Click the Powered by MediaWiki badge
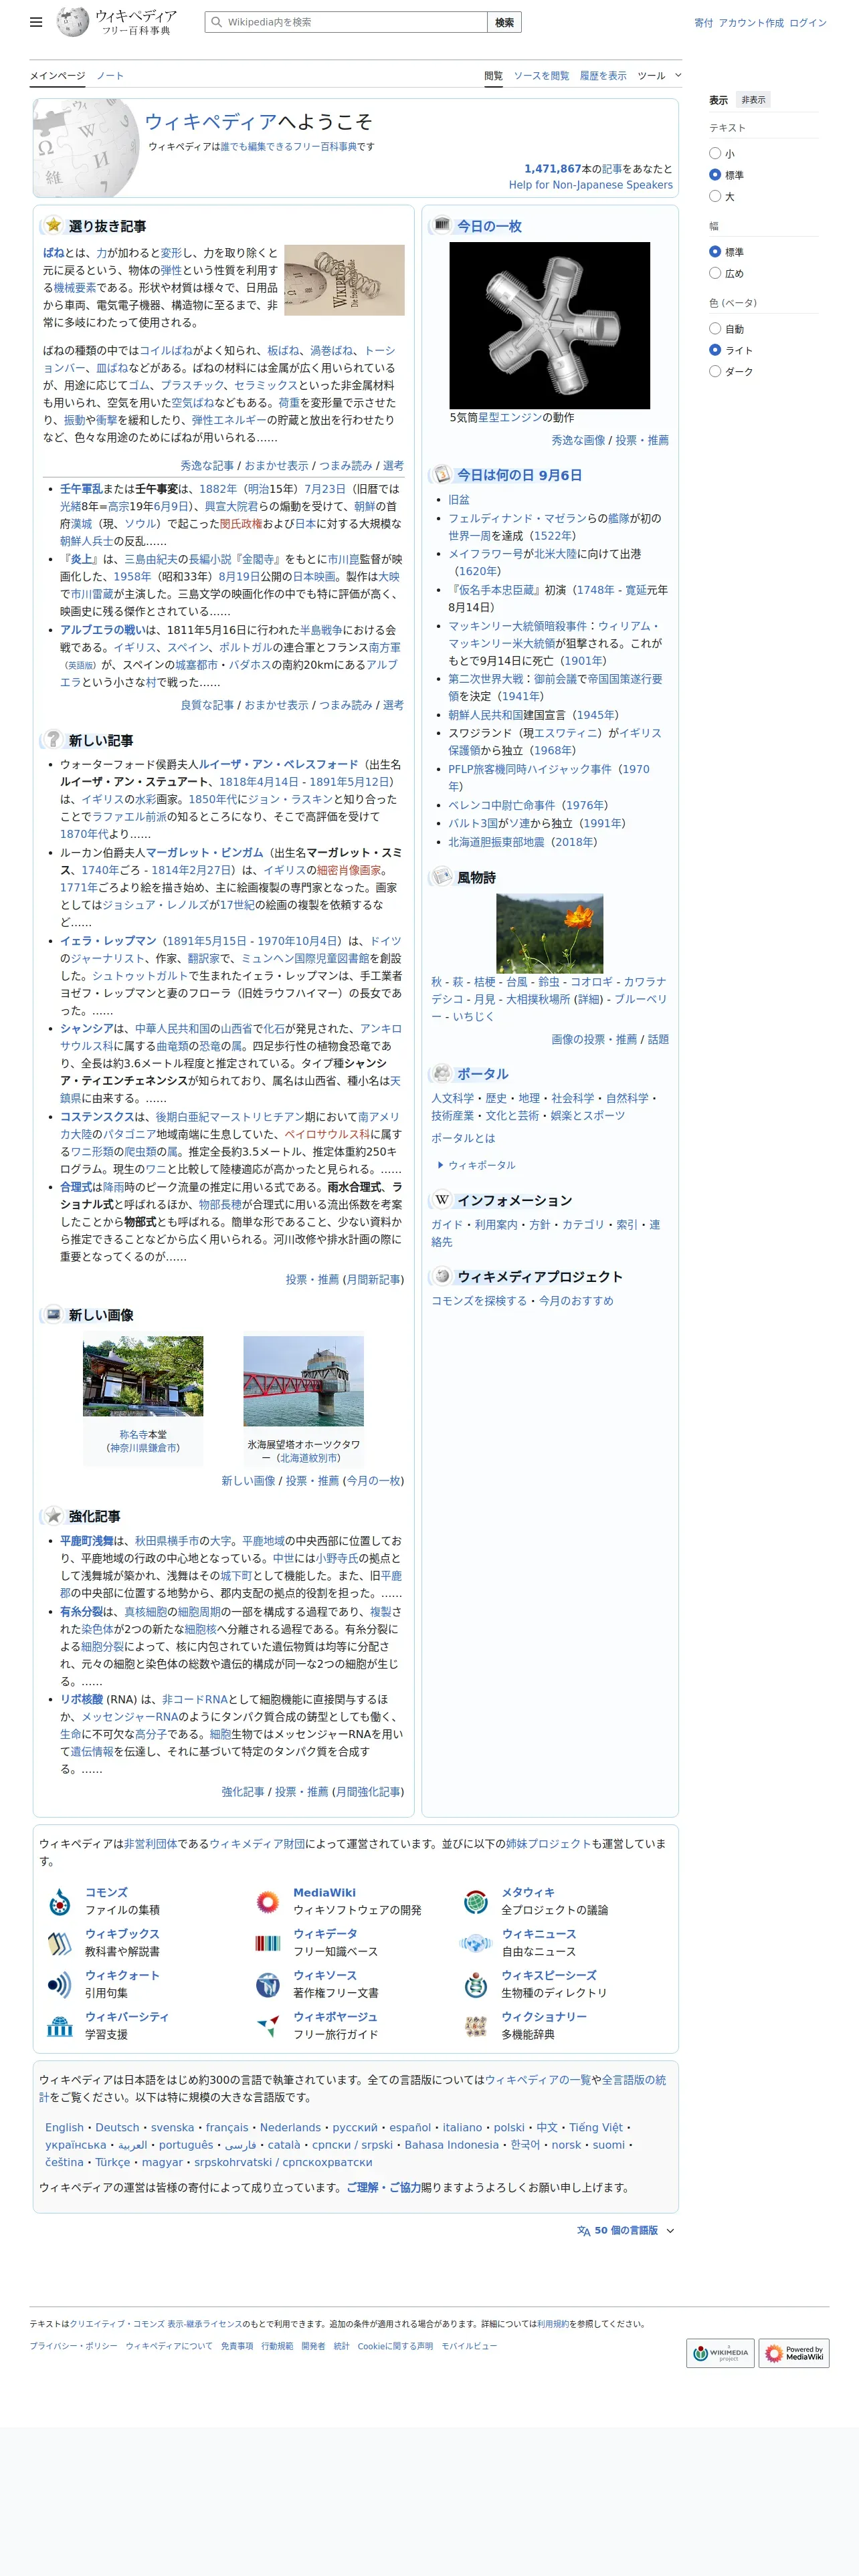This screenshot has width=859, height=2576. (x=794, y=2353)
